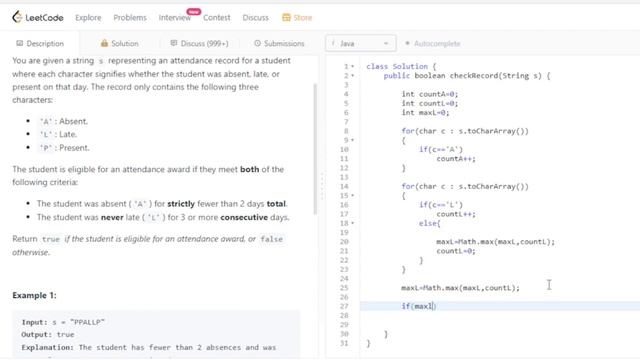Click the Solution lock icon
640x360 pixels.
coord(104,43)
